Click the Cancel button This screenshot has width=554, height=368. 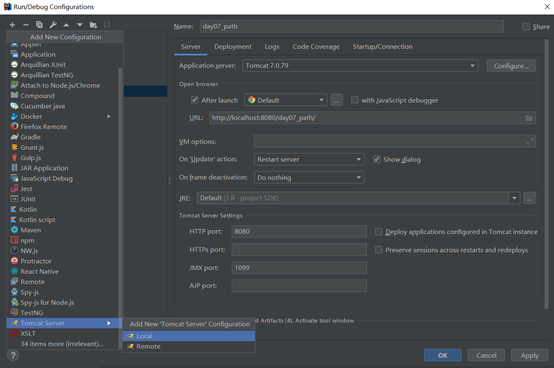(x=486, y=355)
